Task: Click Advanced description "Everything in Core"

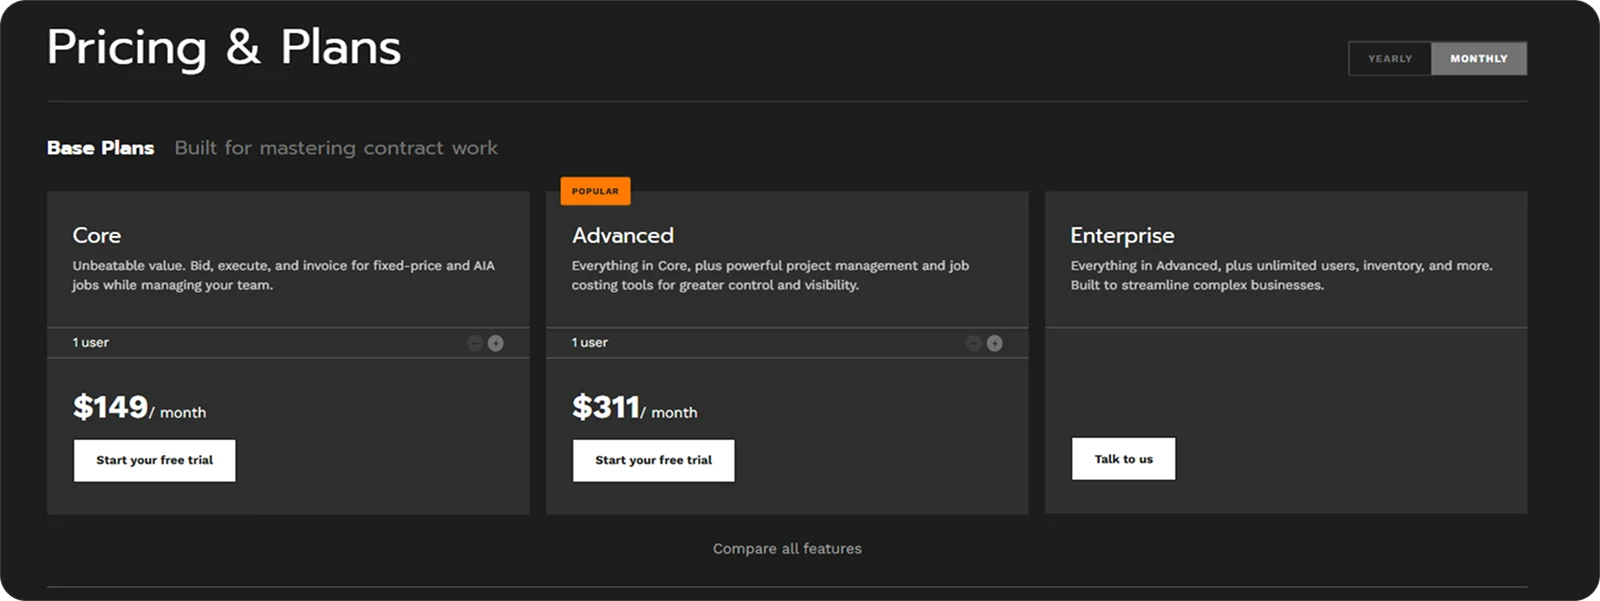Action: coord(770,275)
